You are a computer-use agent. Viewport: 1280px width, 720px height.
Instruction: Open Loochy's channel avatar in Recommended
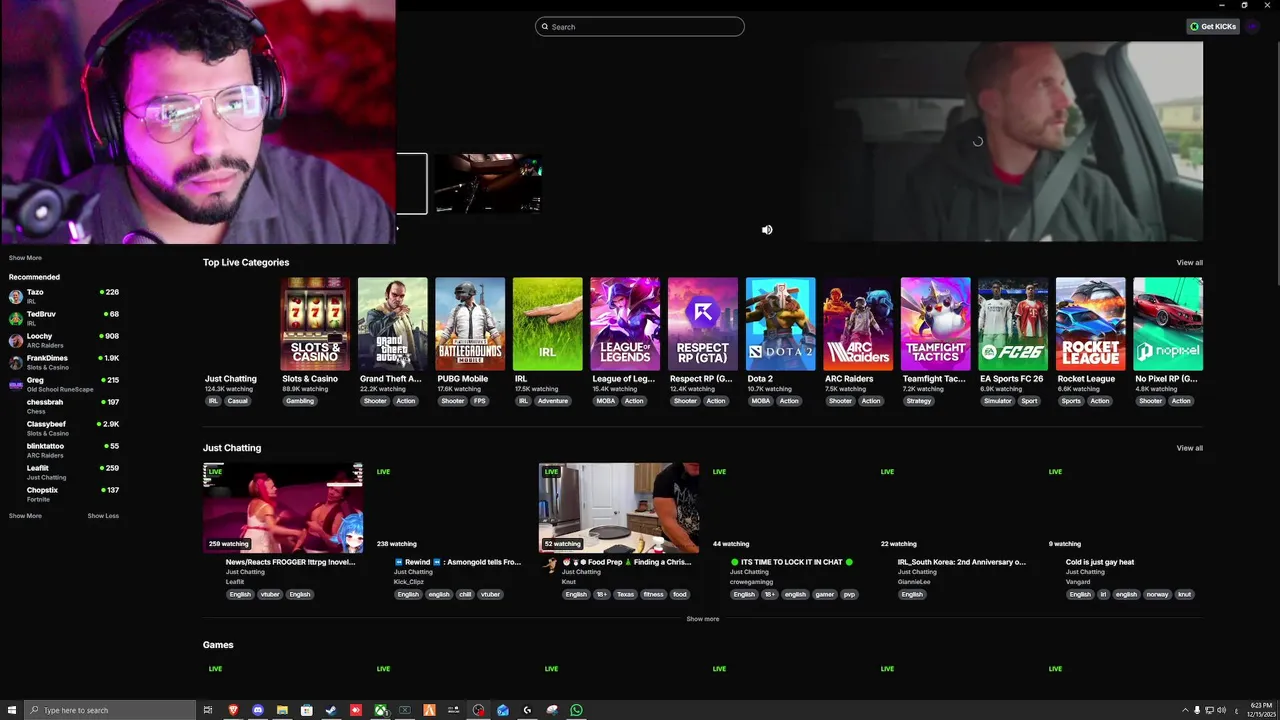tap(16, 341)
